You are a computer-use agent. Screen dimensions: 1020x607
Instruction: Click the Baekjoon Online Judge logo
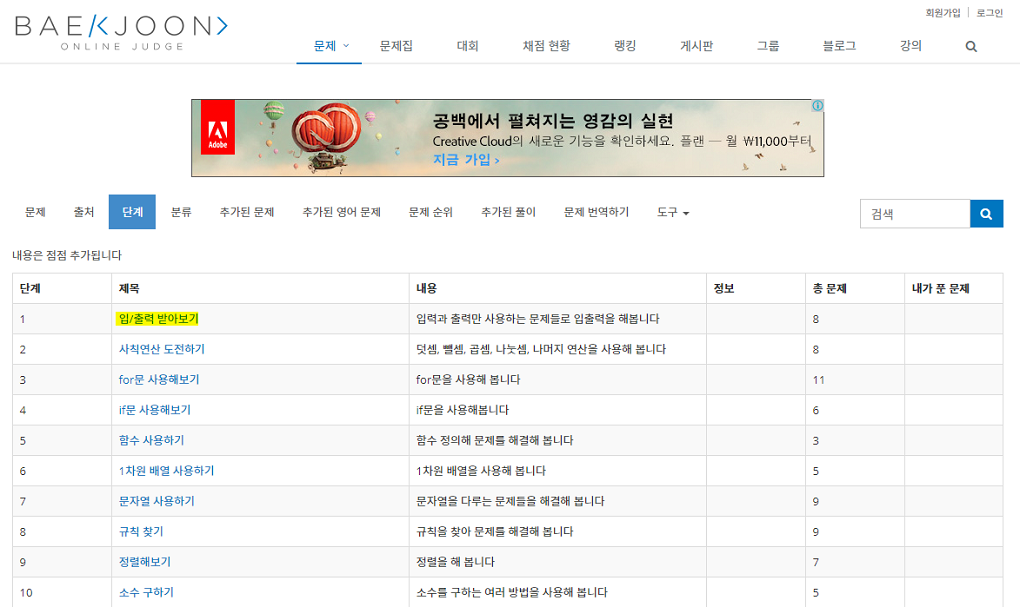[121, 33]
